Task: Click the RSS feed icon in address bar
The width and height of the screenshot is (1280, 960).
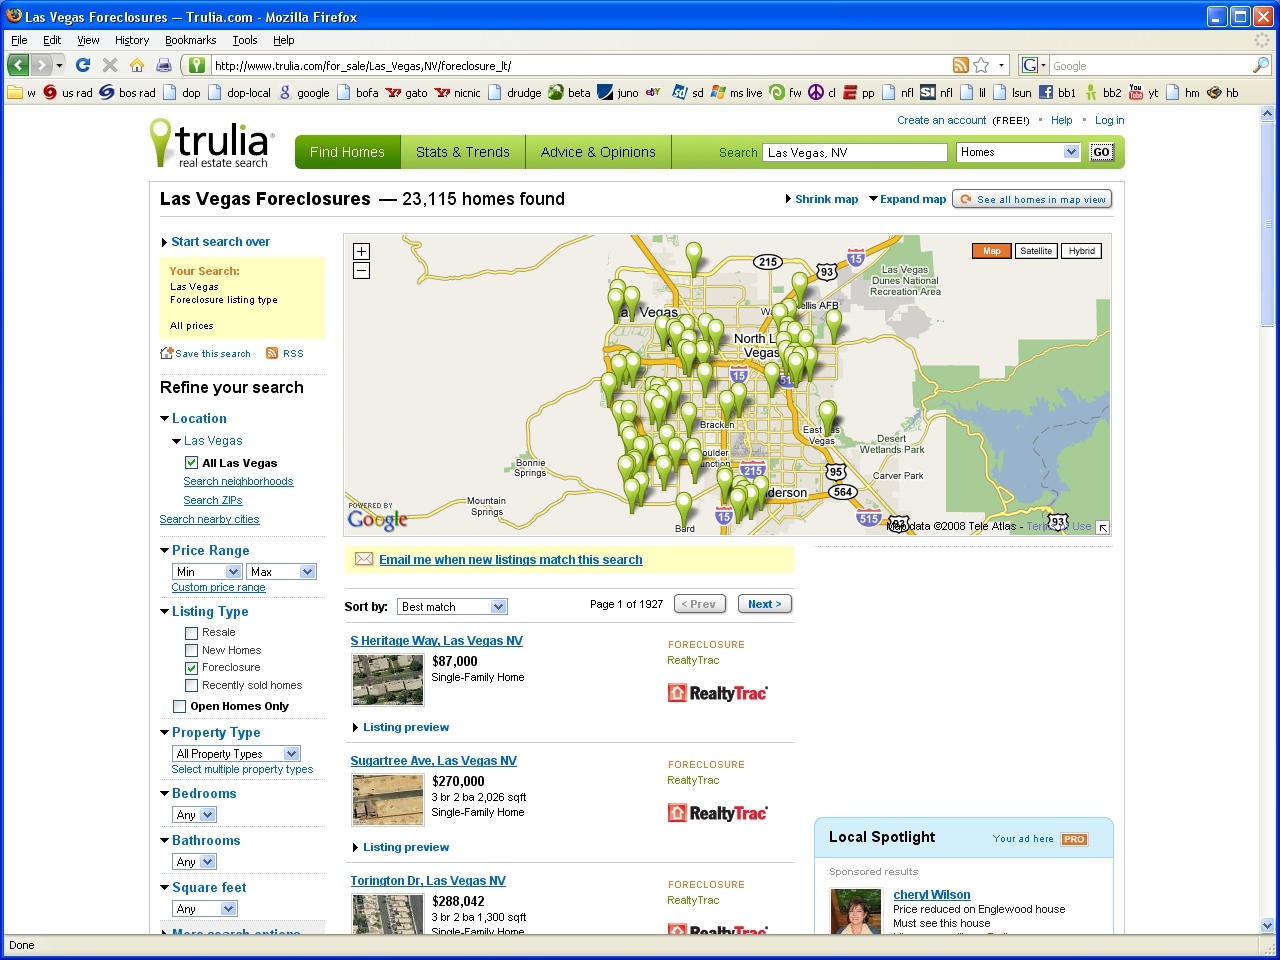Action: pos(960,65)
